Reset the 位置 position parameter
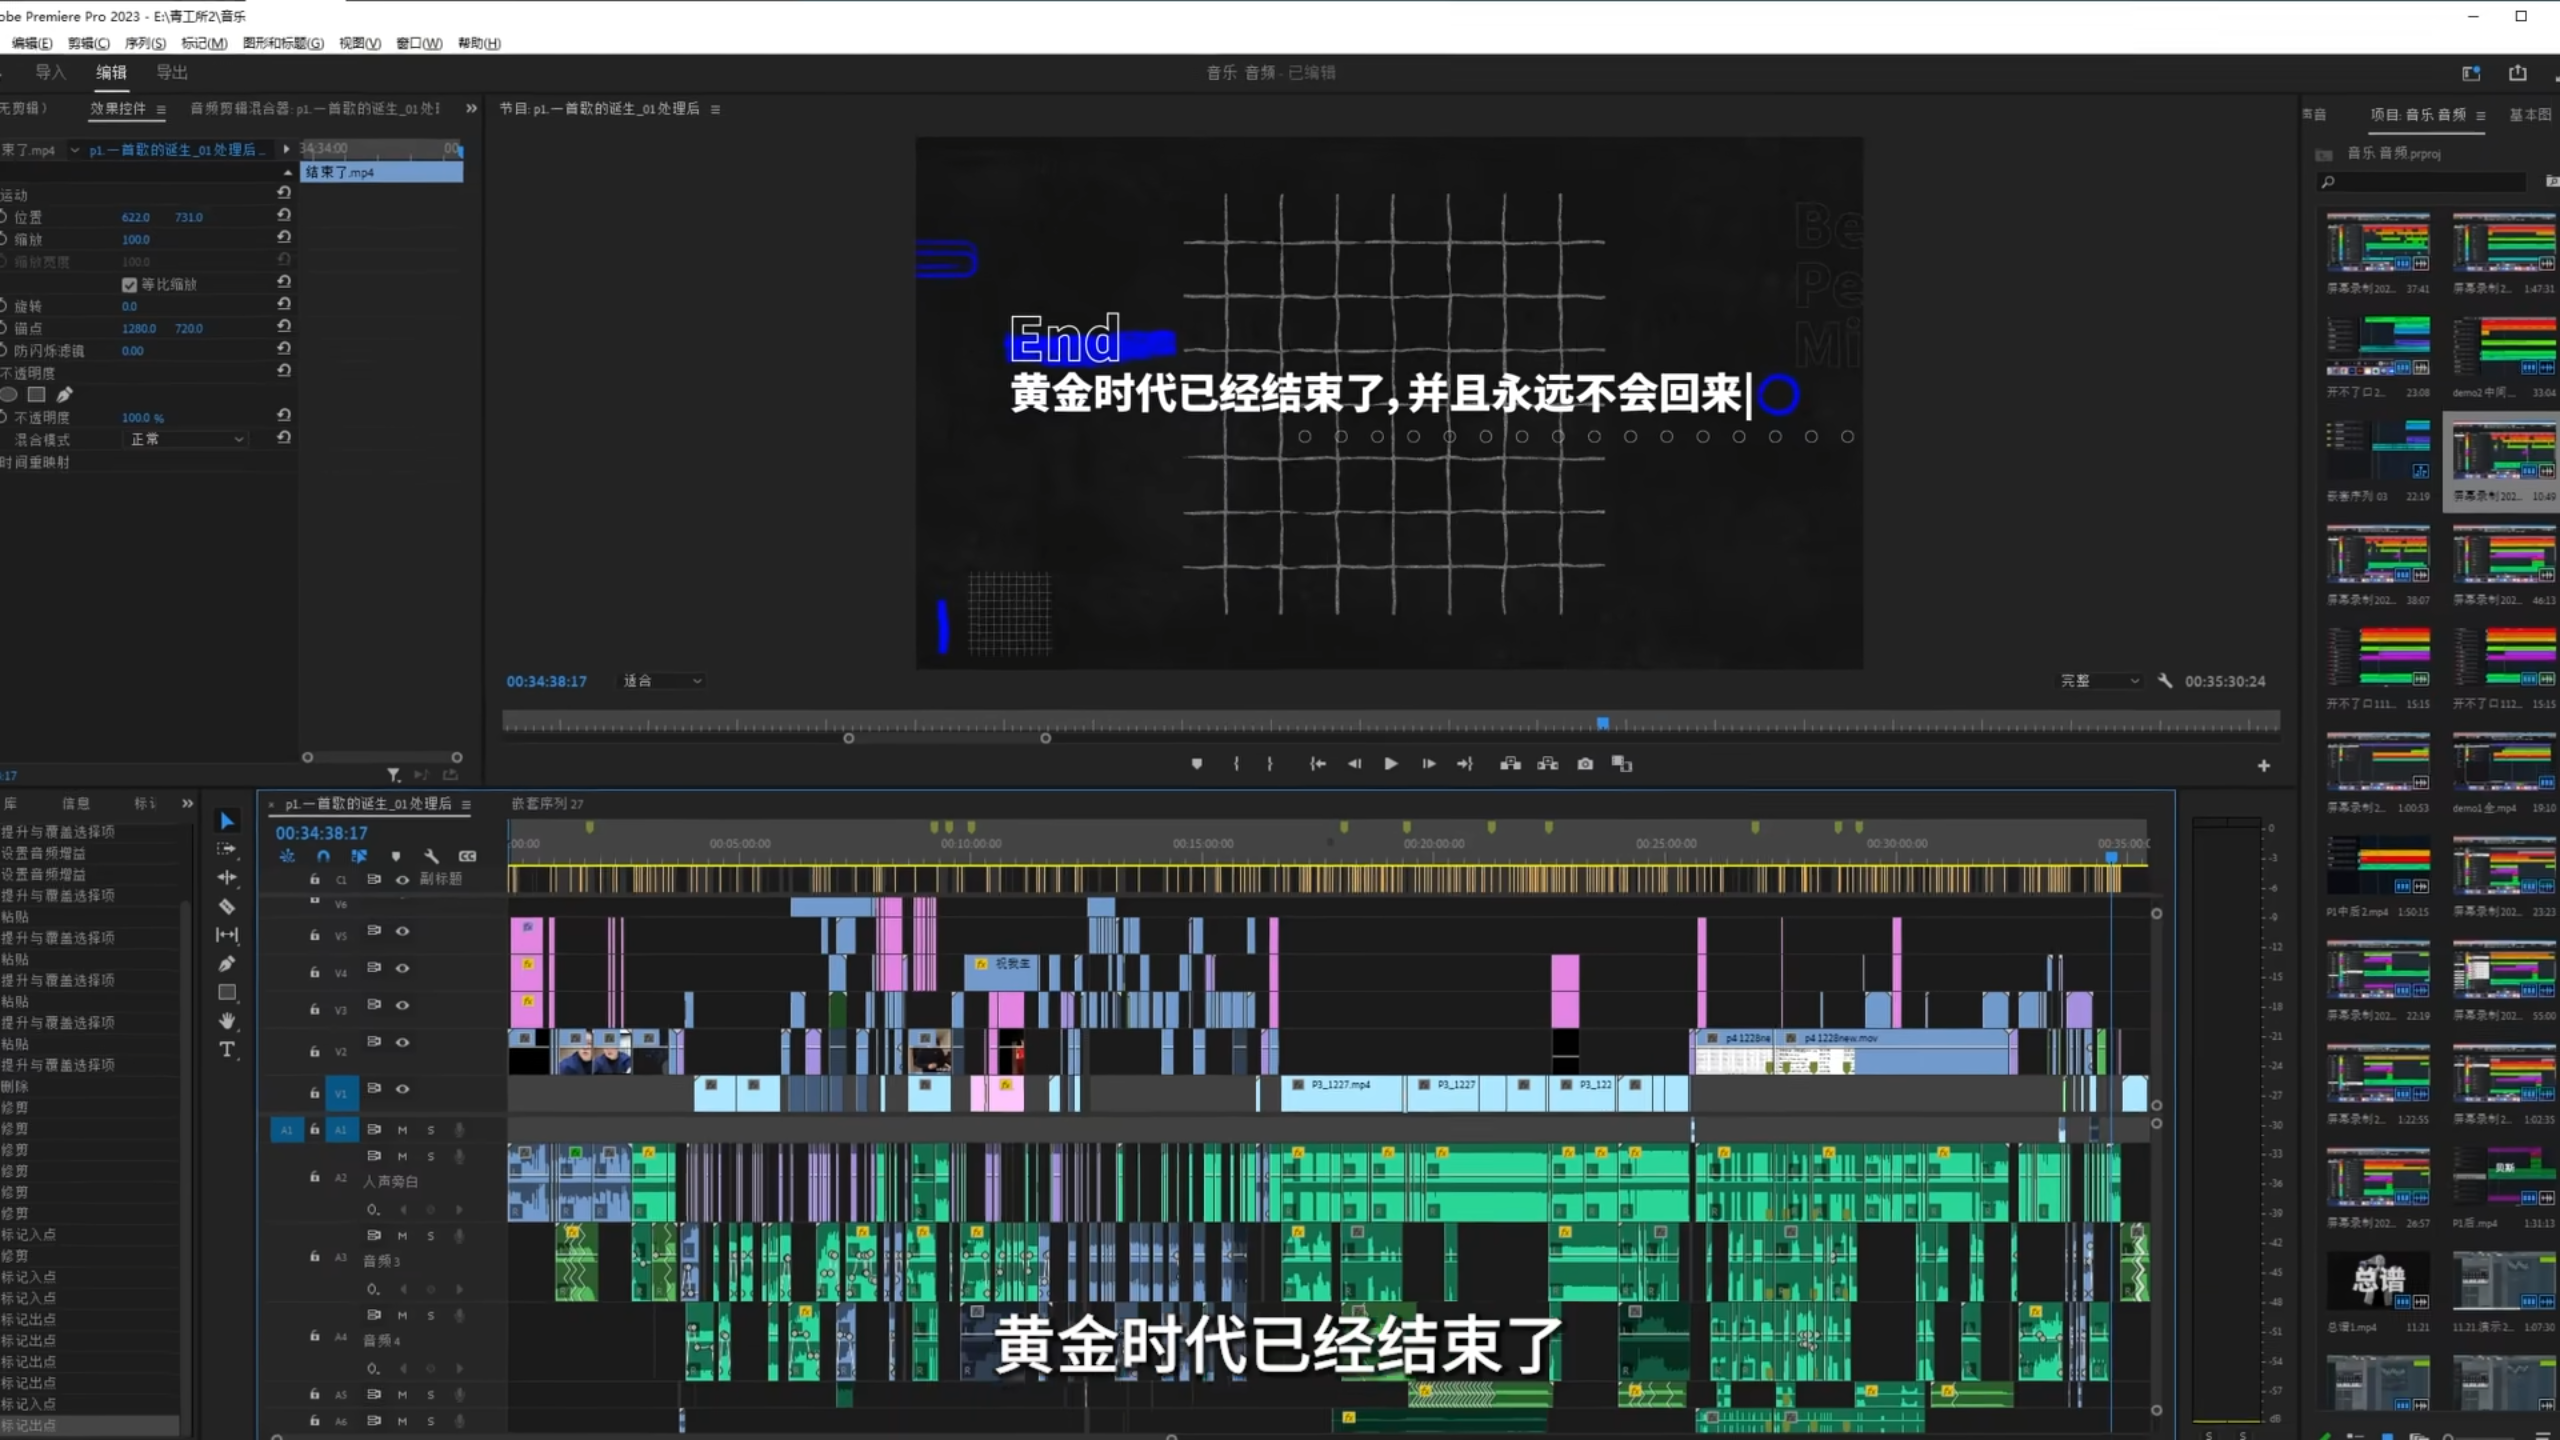2560x1440 pixels. coord(284,216)
